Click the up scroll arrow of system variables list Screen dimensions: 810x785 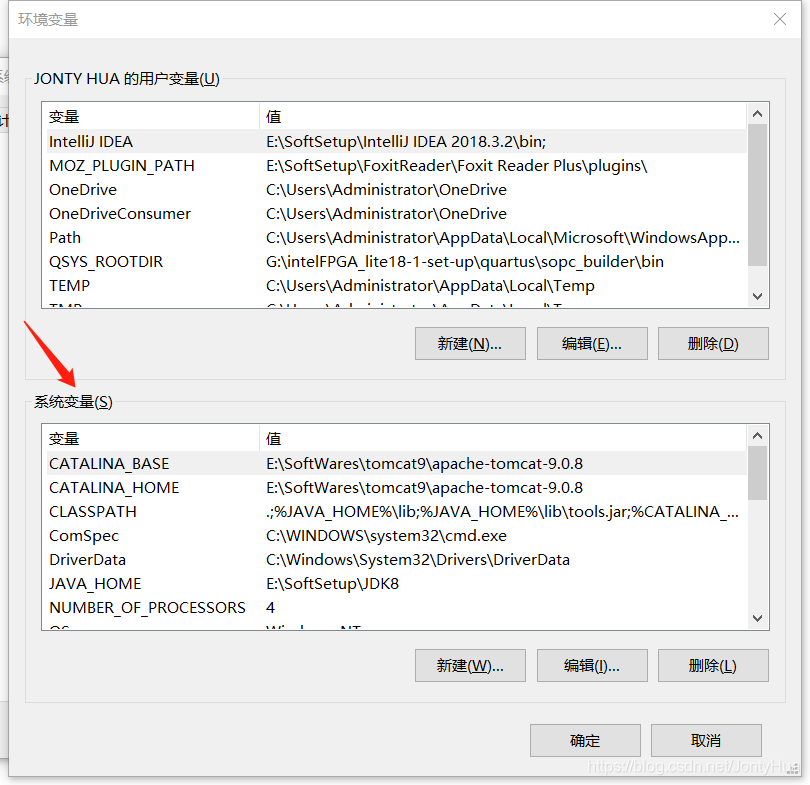tap(757, 435)
